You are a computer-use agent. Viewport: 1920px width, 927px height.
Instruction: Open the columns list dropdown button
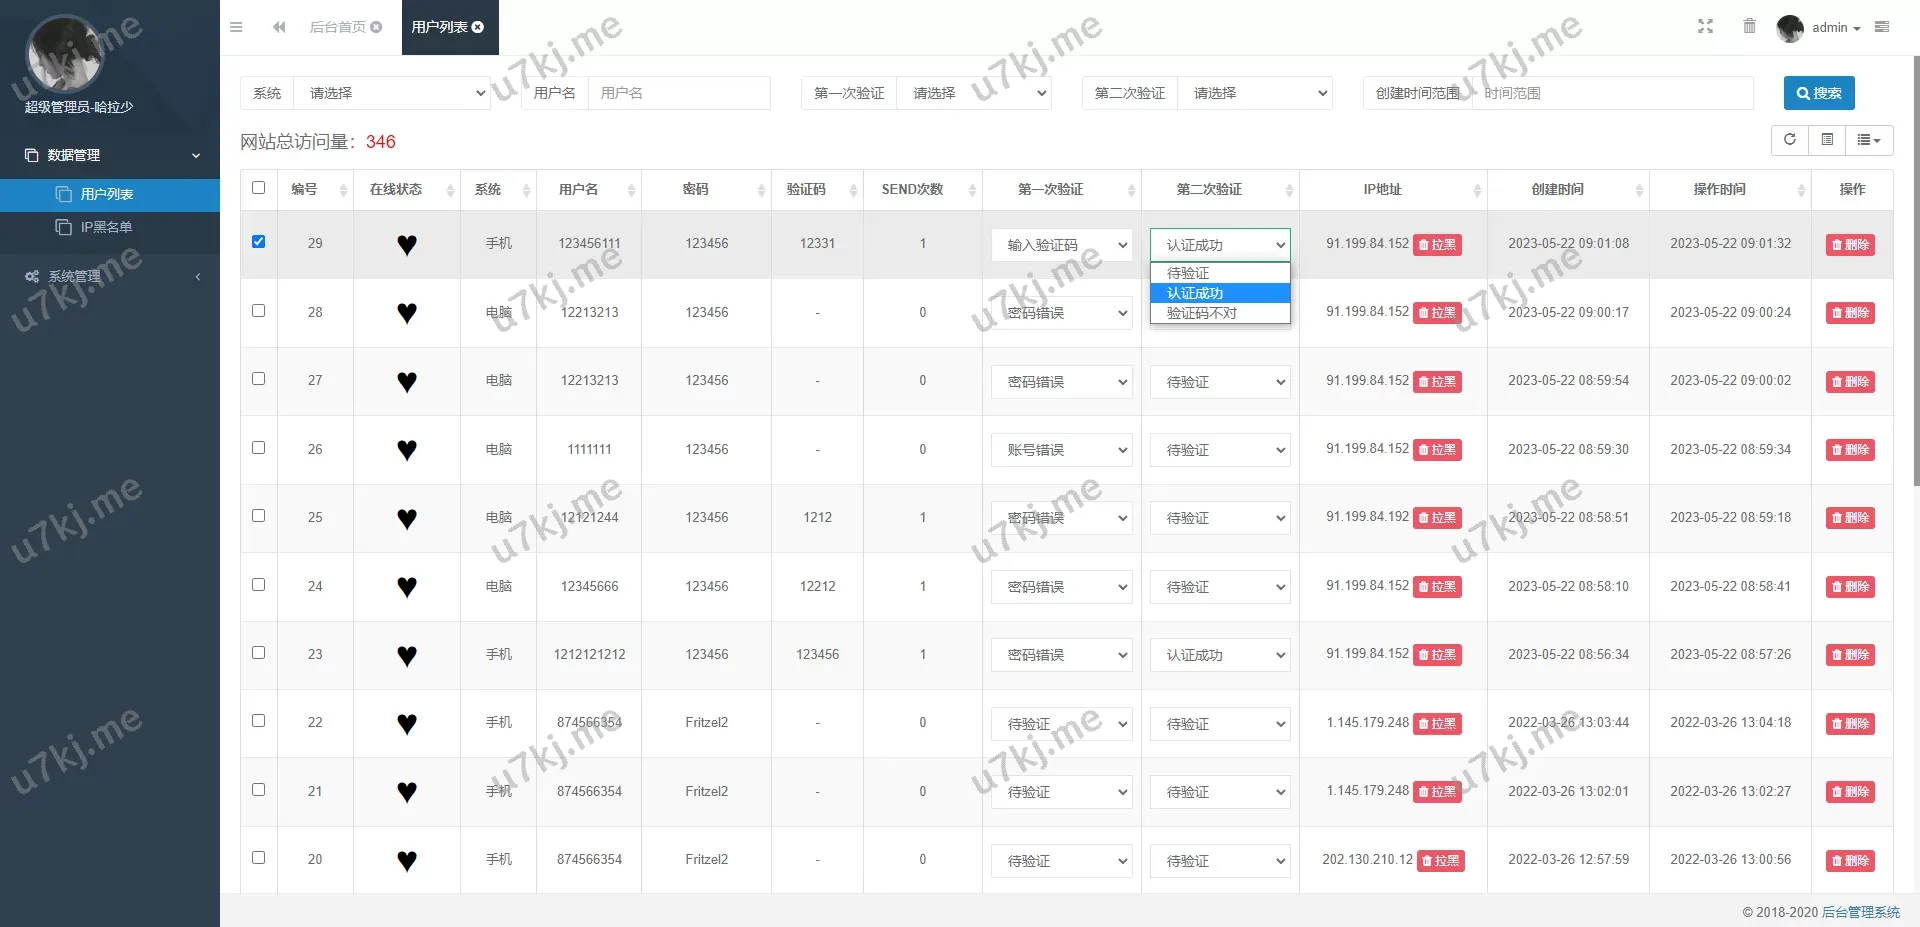(1868, 140)
